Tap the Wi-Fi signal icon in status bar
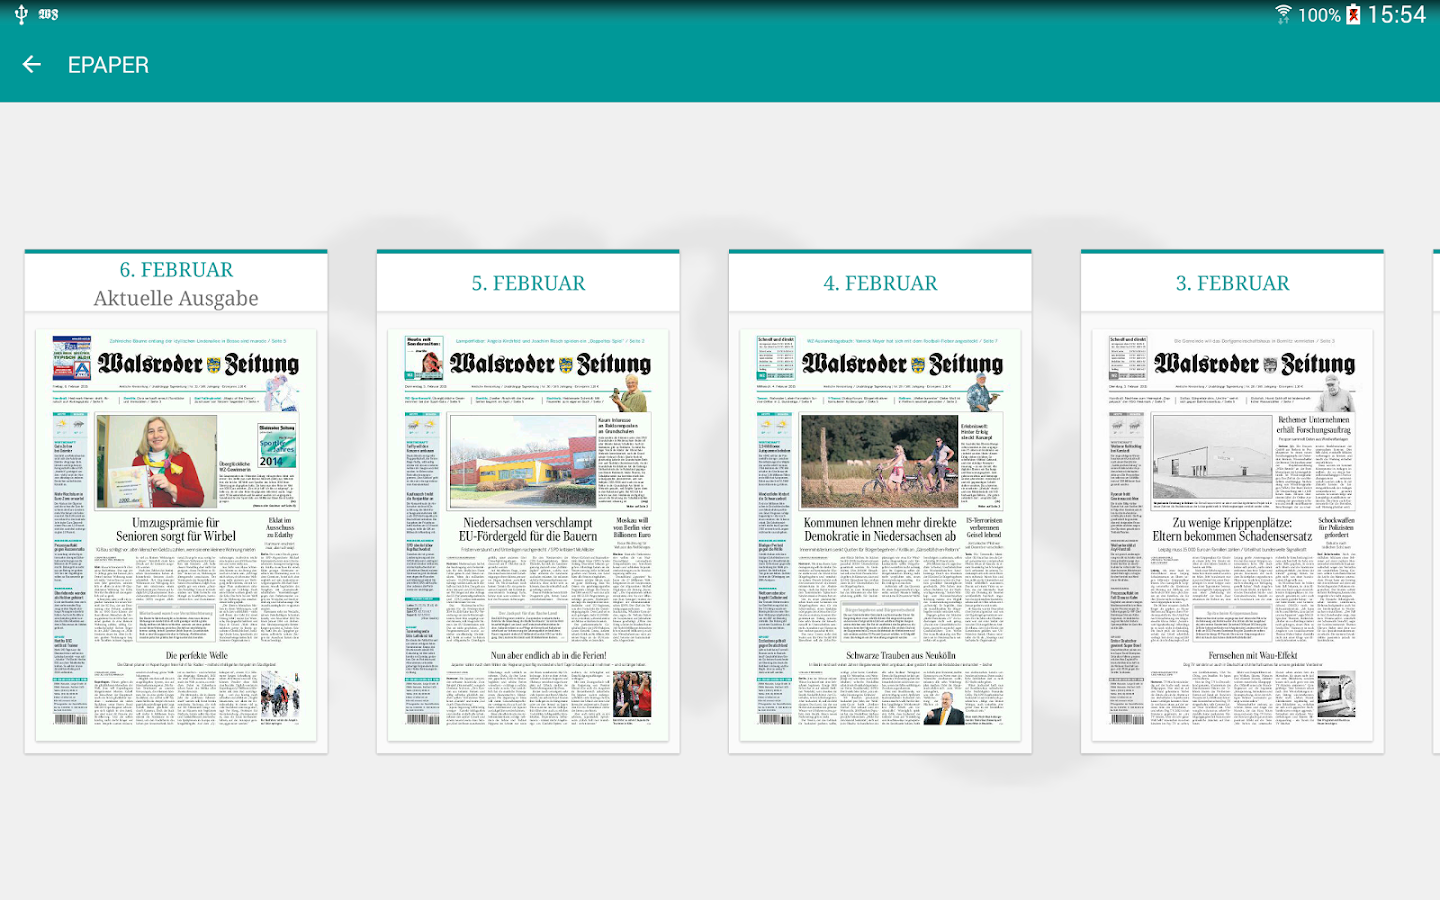Screen dimensions: 1440x900 pyautogui.click(x=1283, y=14)
